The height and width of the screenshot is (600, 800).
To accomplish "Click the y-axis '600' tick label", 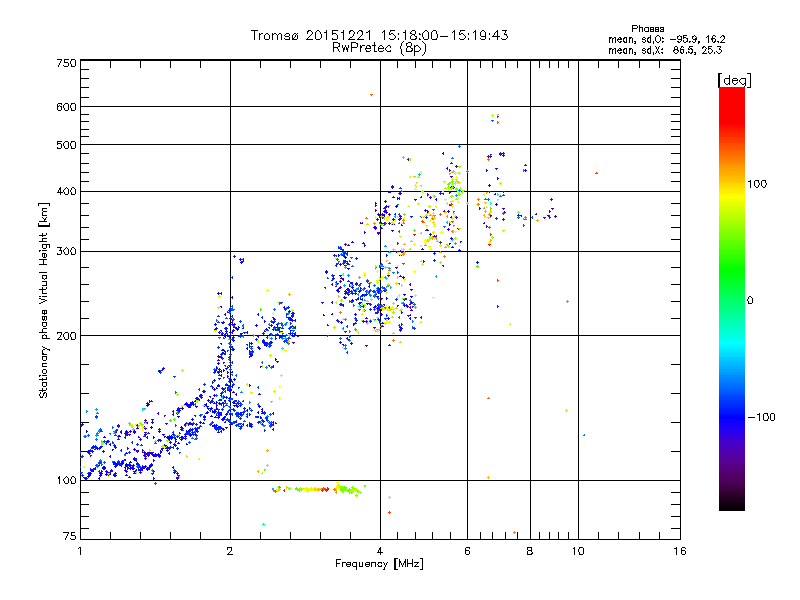I will coord(66,107).
